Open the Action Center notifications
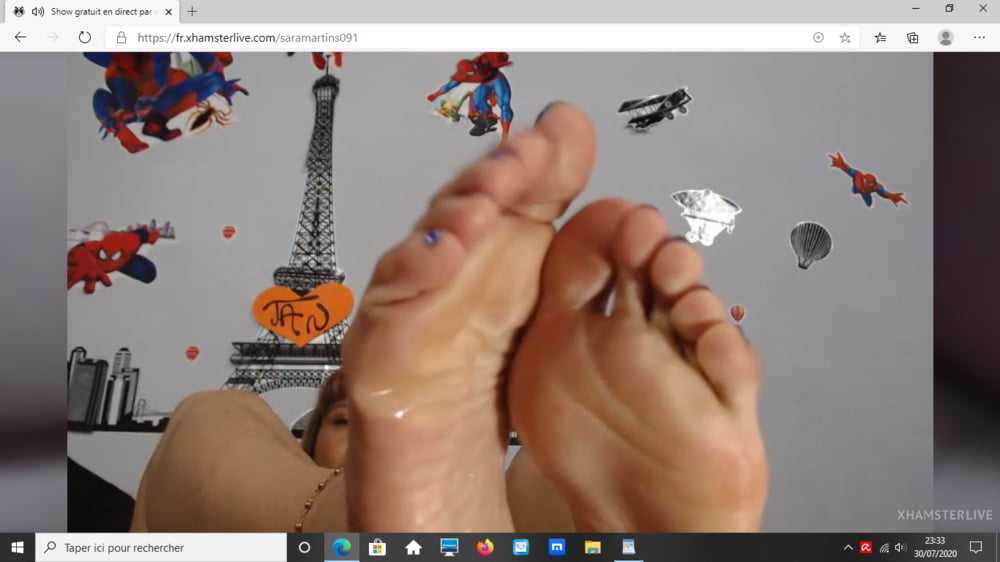Screen dimensions: 1000x562 pos(976,547)
